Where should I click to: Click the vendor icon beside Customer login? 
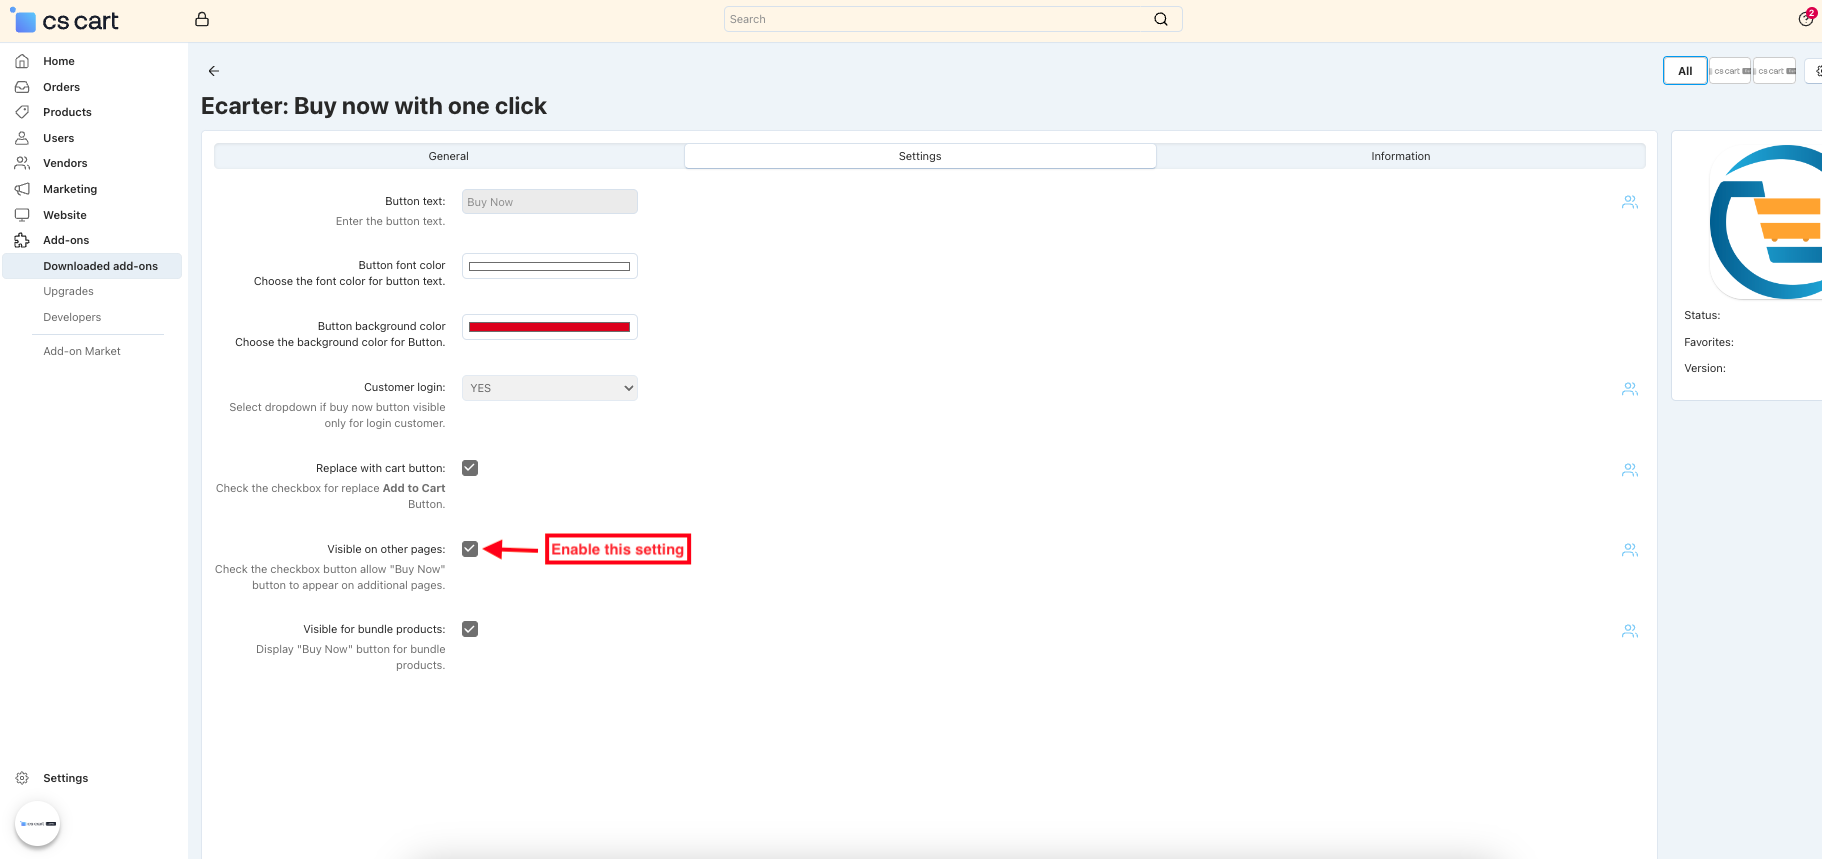click(1629, 389)
